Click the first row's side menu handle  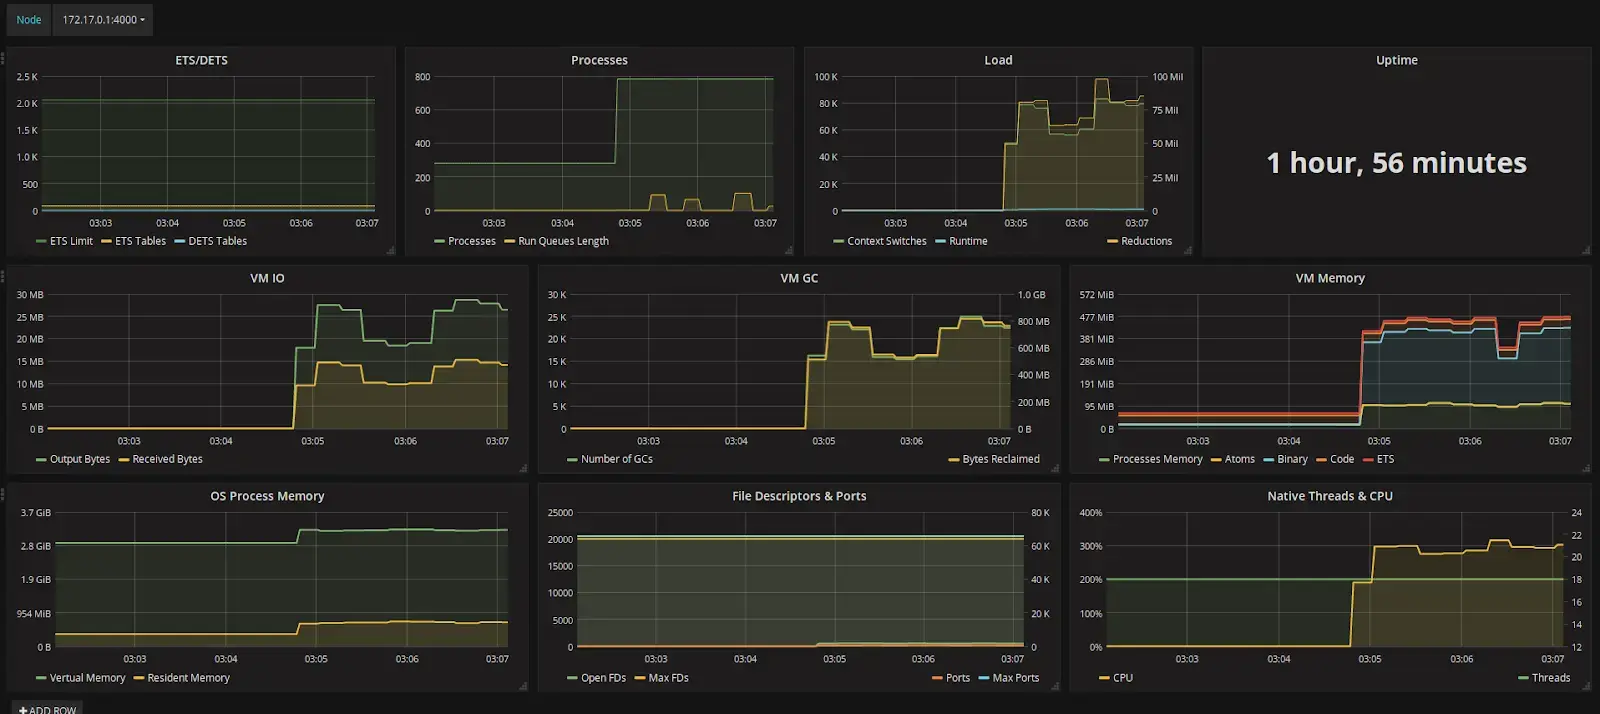[3, 58]
